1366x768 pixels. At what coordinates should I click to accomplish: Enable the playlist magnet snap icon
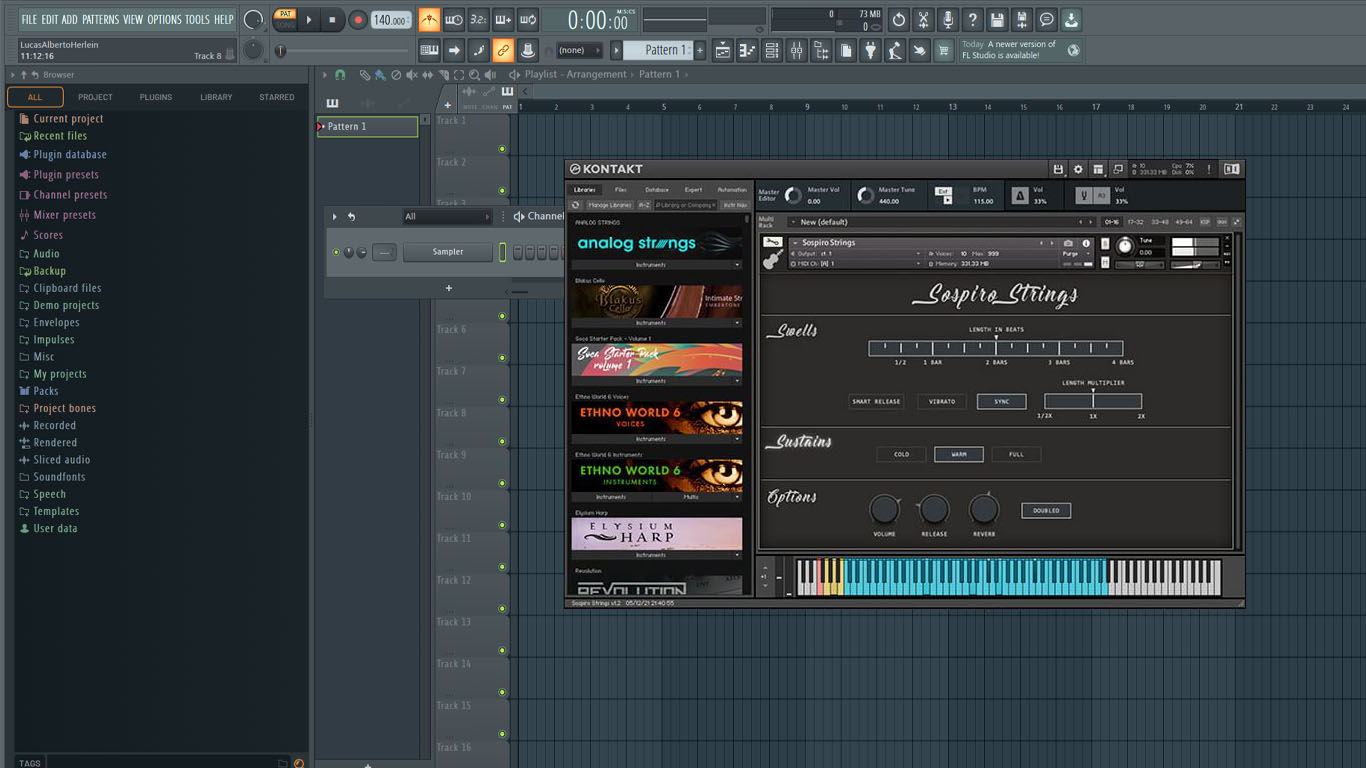(x=340, y=75)
